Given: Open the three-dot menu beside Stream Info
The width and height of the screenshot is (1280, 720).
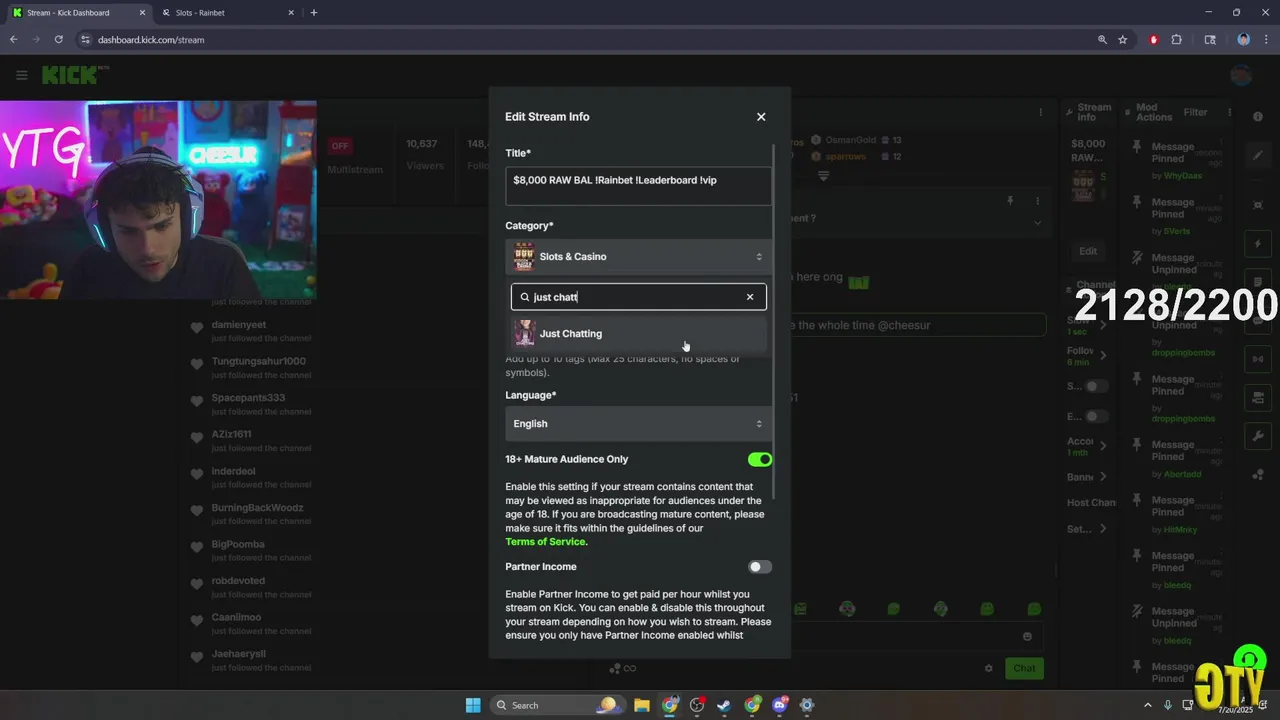Looking at the screenshot, I should [x=1041, y=112].
